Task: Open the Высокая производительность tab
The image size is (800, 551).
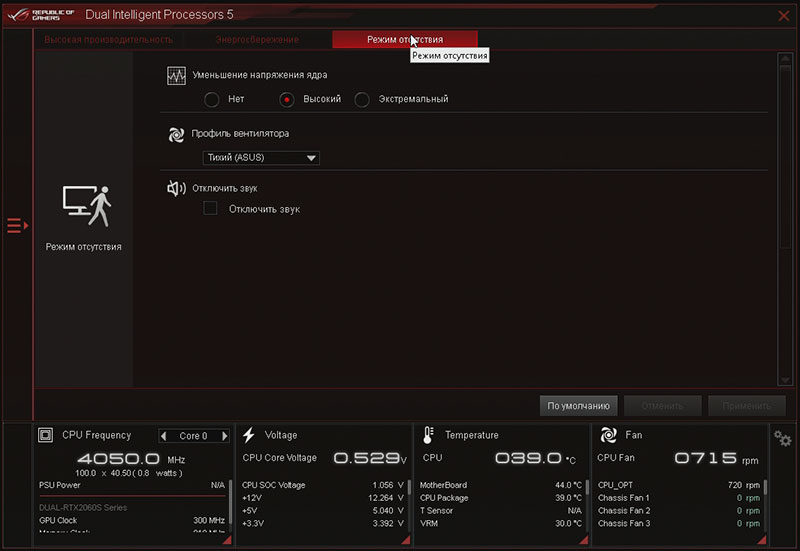Action: (x=108, y=39)
